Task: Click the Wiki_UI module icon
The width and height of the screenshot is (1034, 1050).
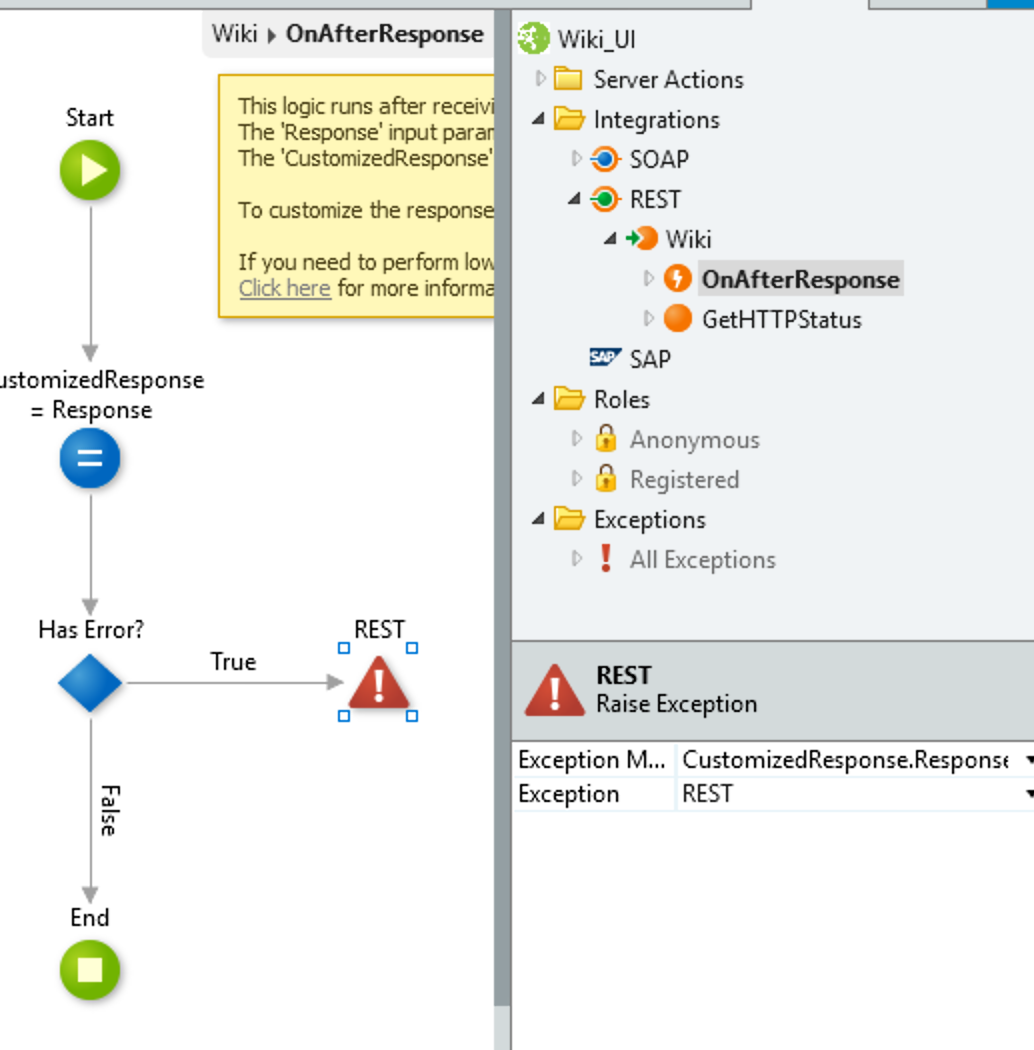Action: point(533,38)
